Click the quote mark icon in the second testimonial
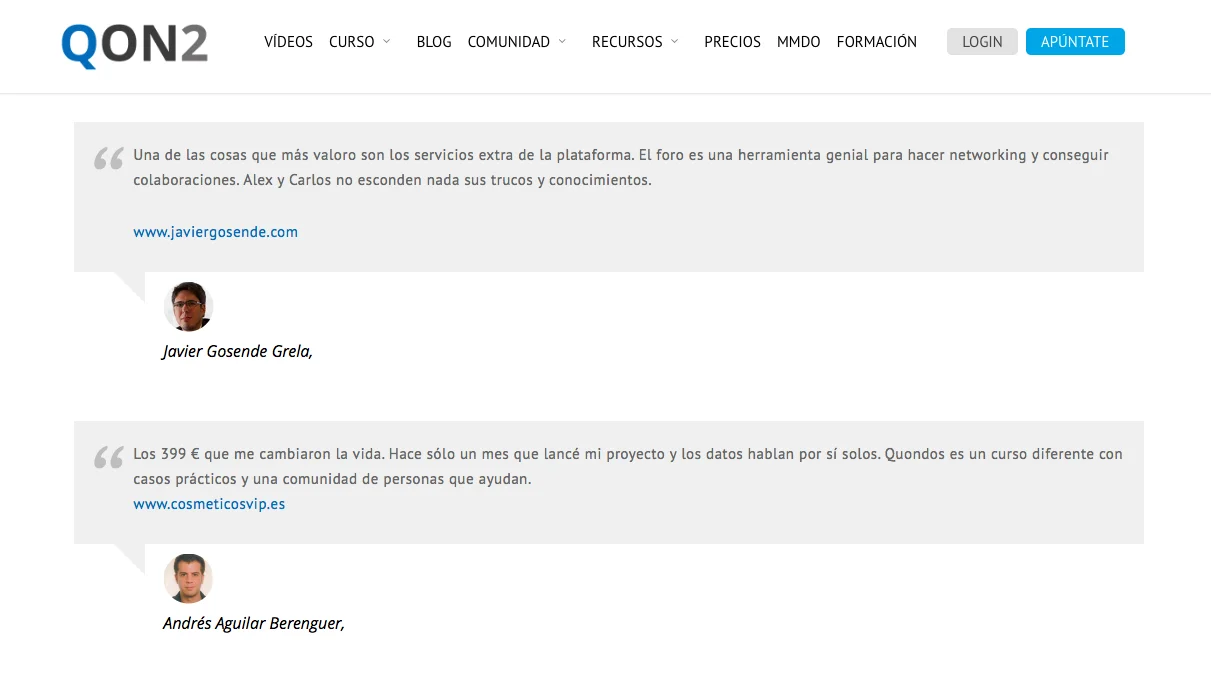Viewport: 1211px width, 675px height. 108,458
